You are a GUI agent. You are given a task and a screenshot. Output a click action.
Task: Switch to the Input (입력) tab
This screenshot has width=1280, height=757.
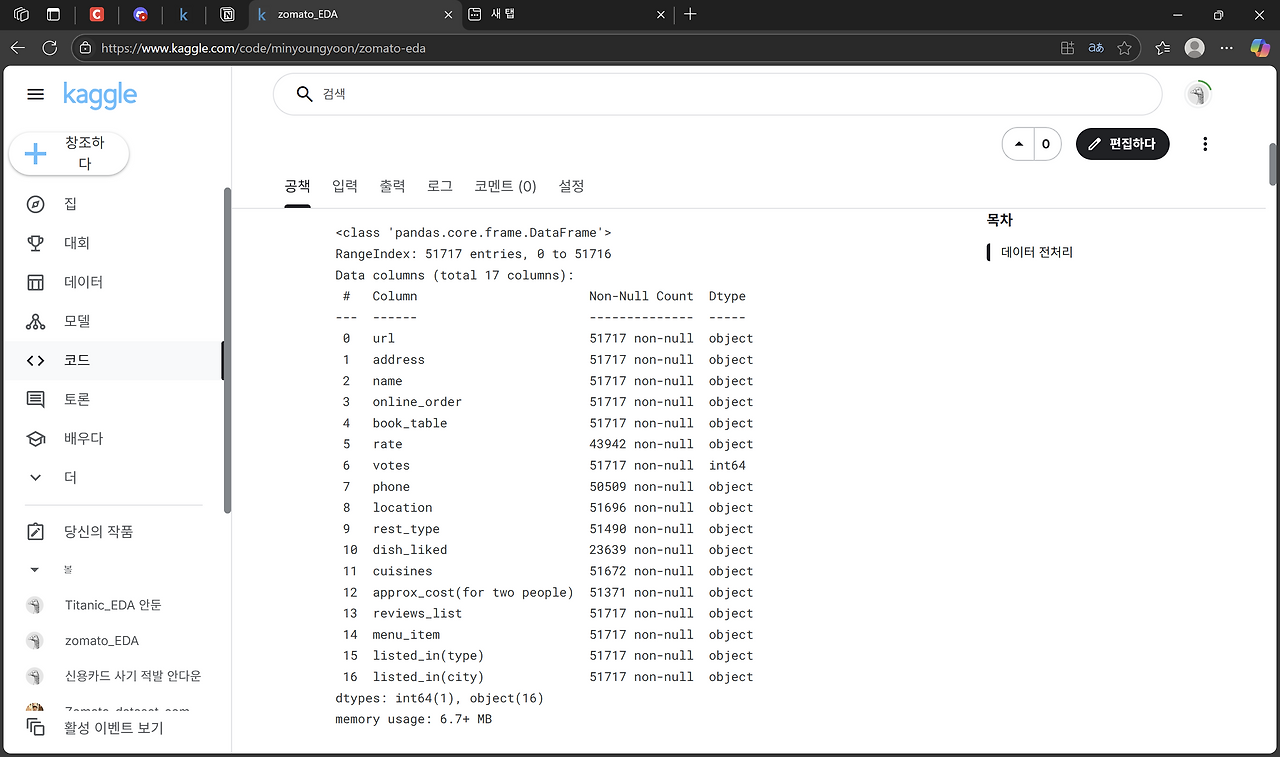345,186
